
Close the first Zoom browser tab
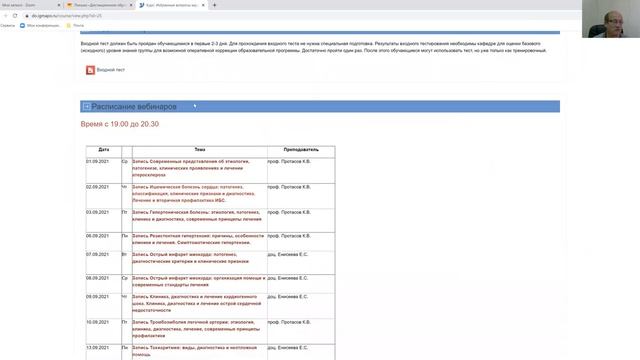coord(59,5)
